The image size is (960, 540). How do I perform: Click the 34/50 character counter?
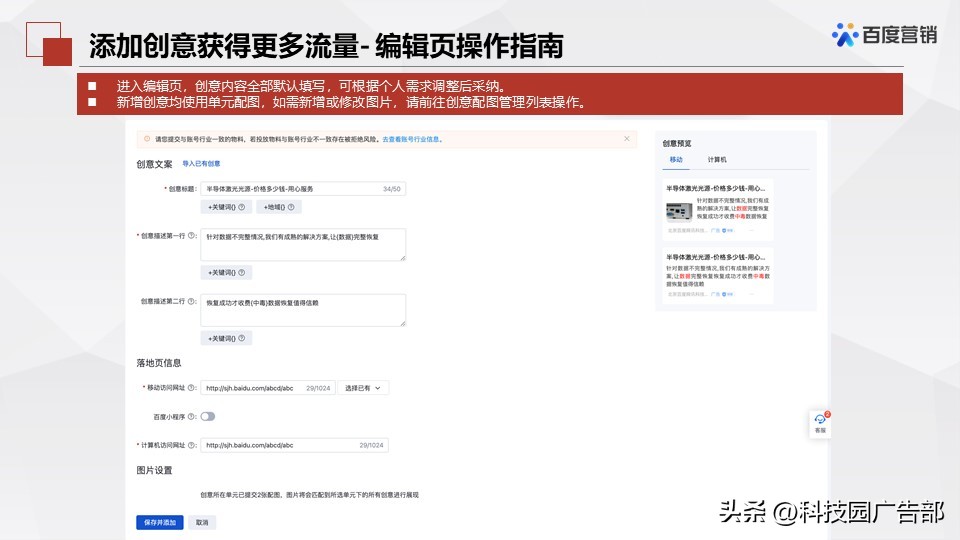[392, 189]
